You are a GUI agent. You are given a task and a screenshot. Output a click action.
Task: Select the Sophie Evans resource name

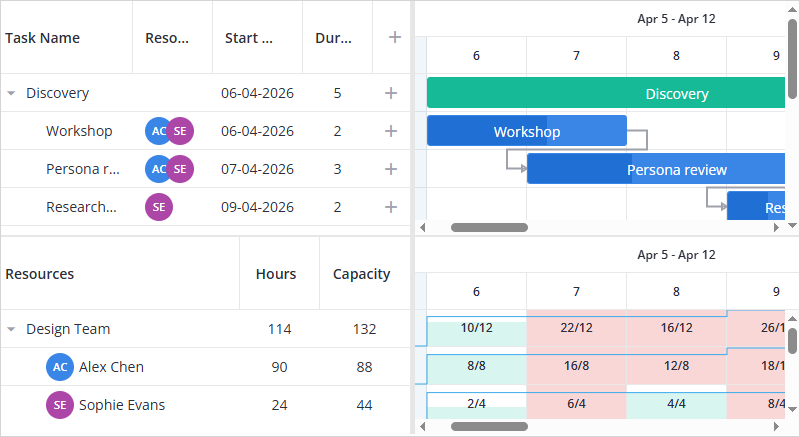[122, 405]
